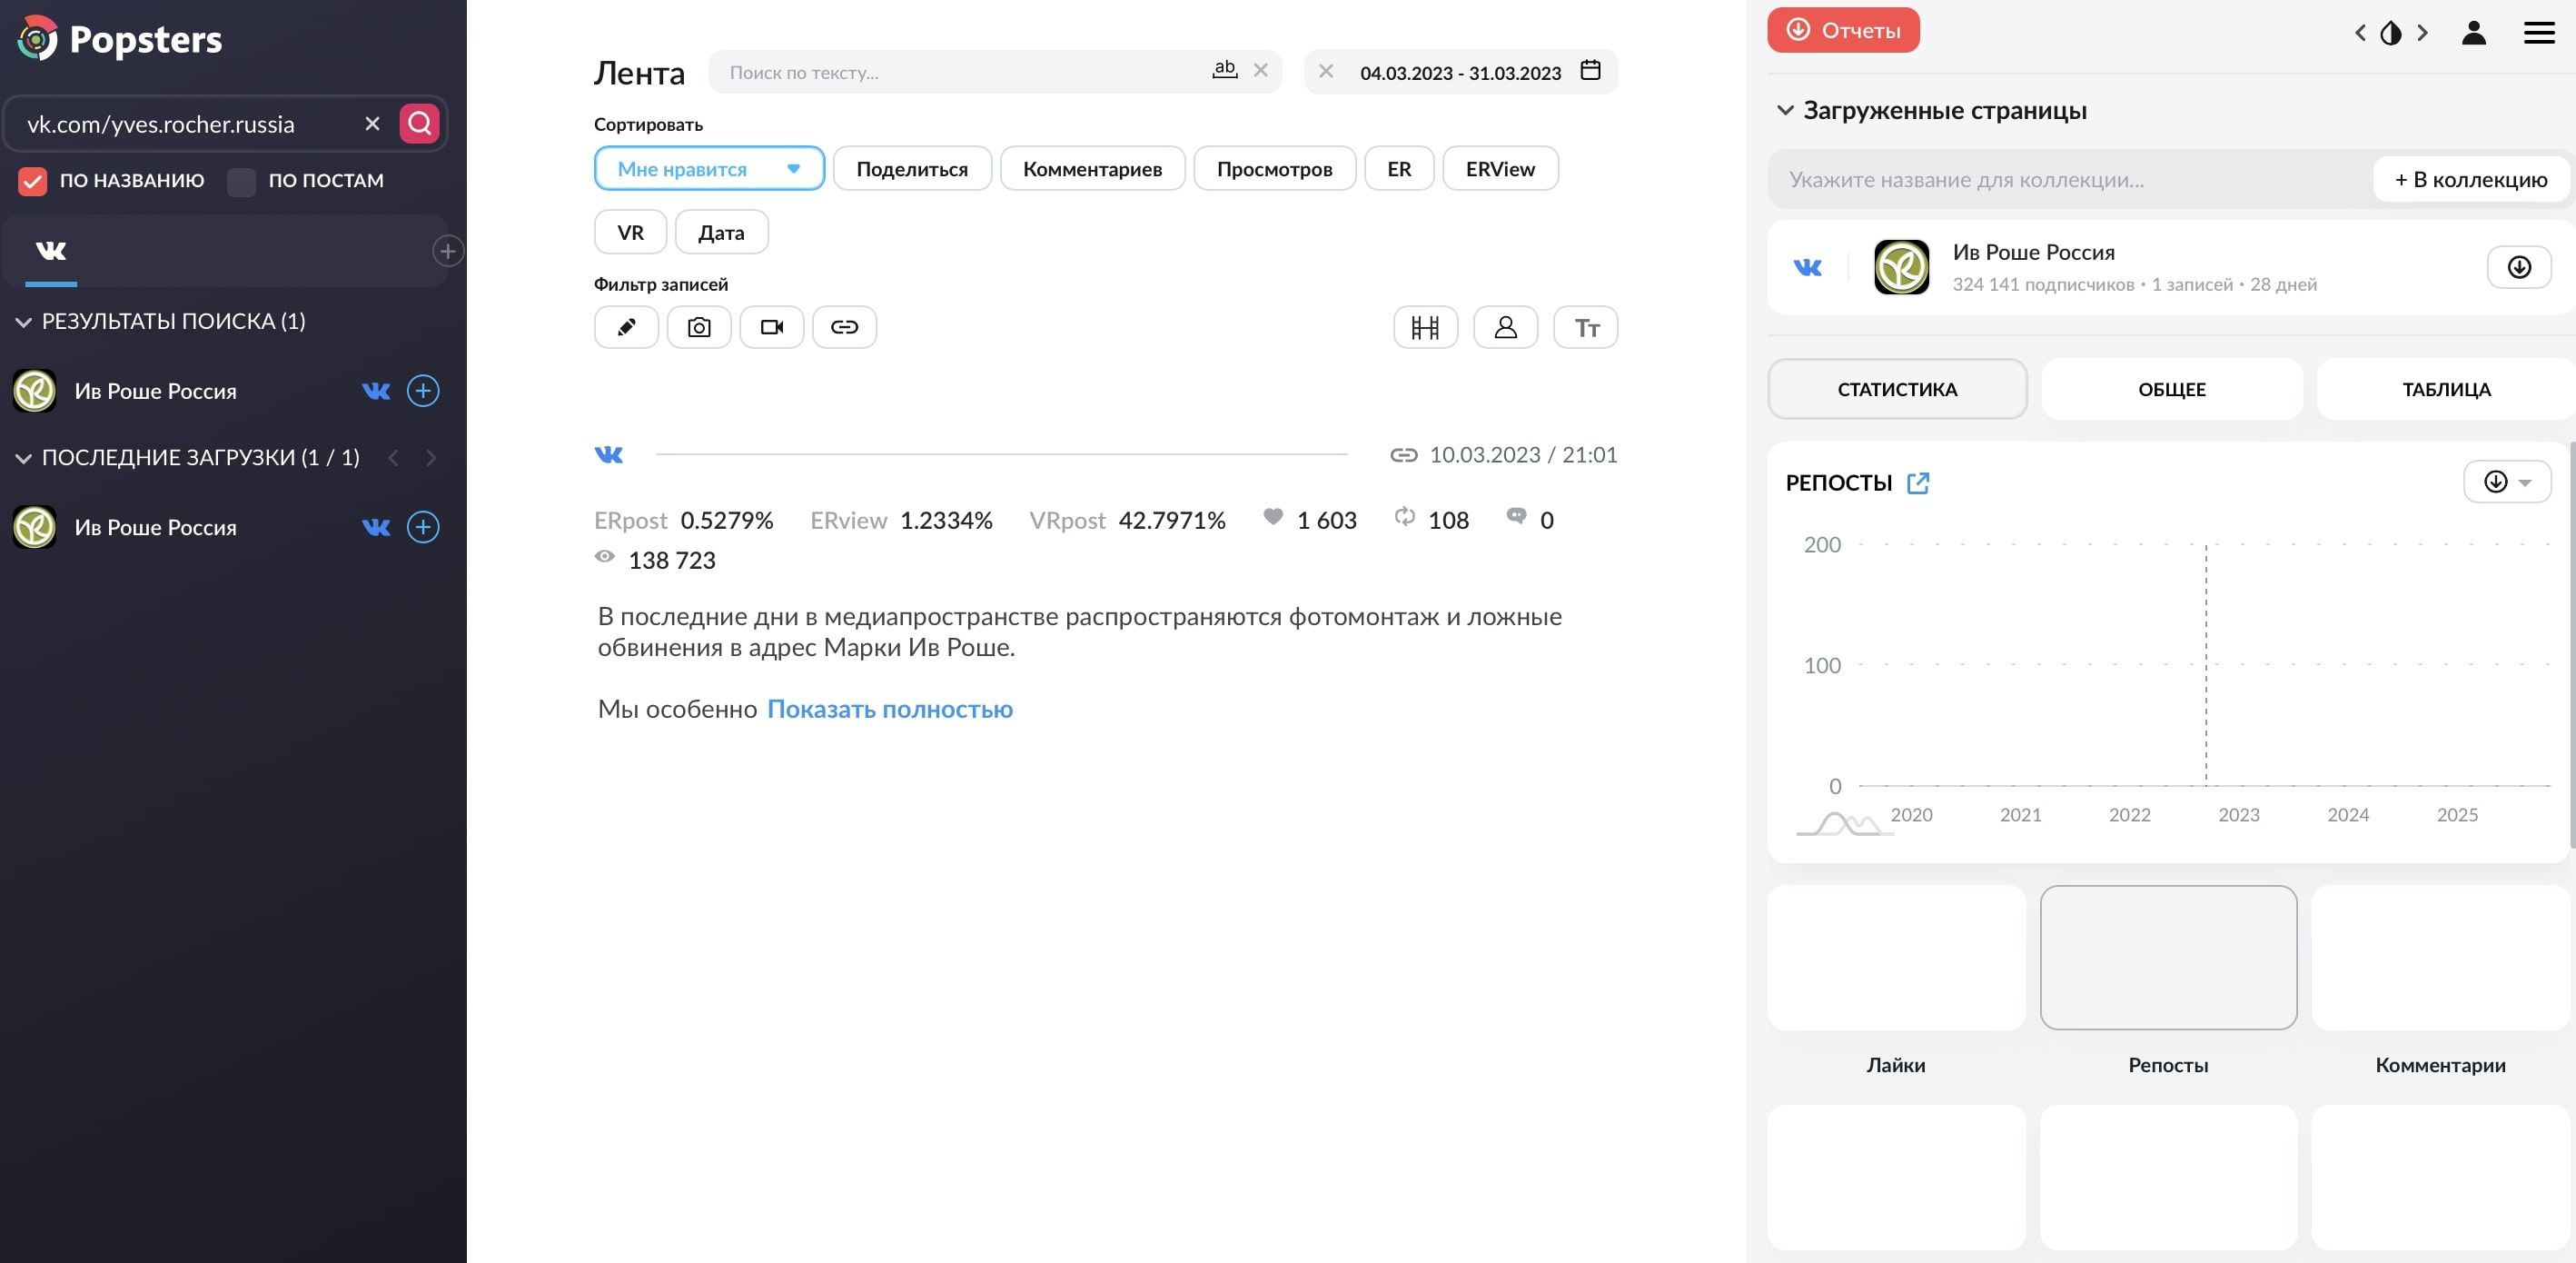
Task: Open Ив Роше Россия in last uploads
Action: [155, 527]
